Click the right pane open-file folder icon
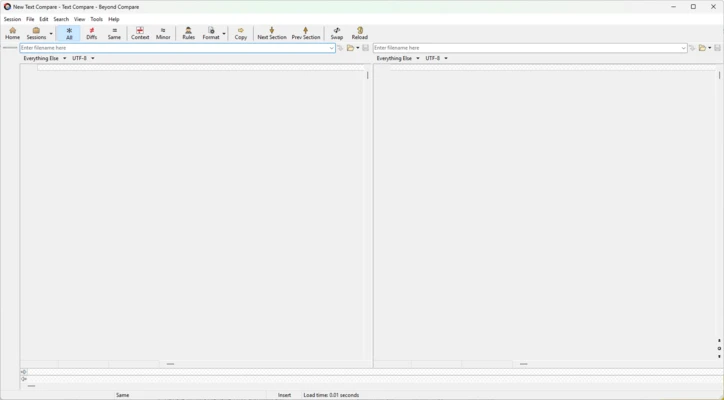Image resolution: width=724 pixels, height=400 pixels. click(702, 48)
